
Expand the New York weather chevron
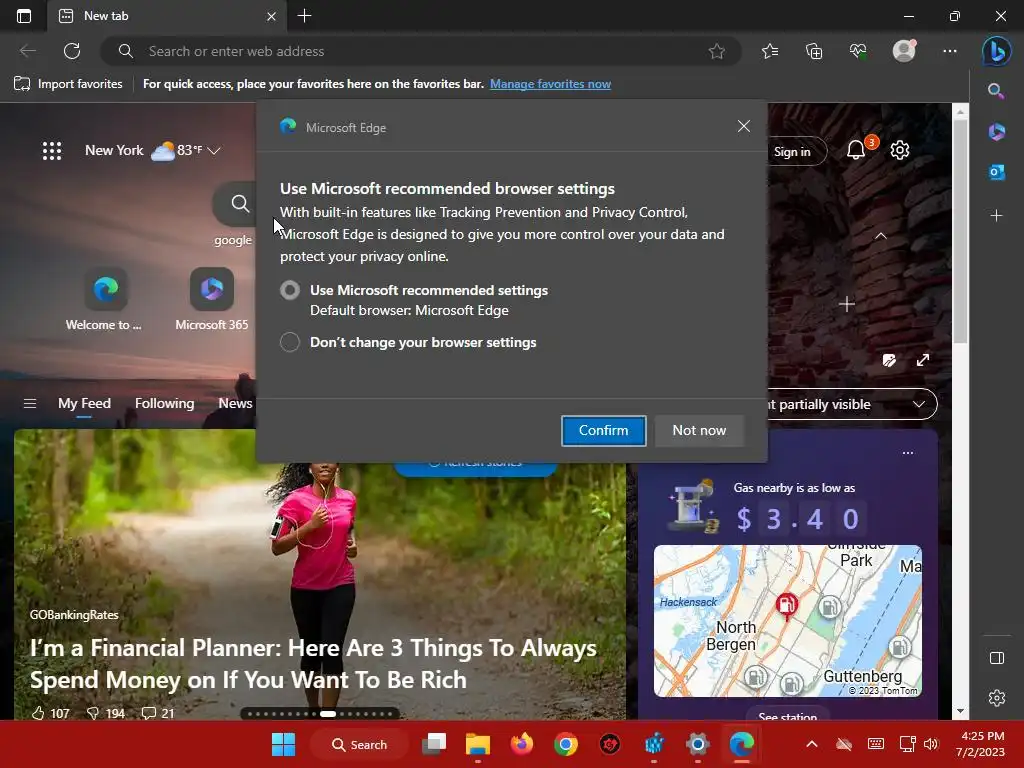(x=214, y=151)
